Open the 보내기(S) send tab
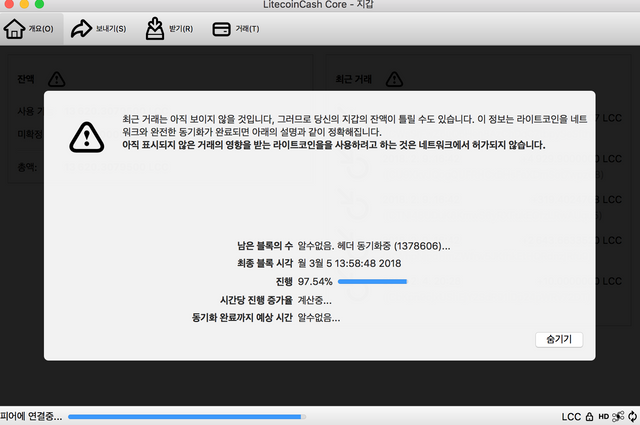This screenshot has width=640, height=425. [x=98, y=29]
